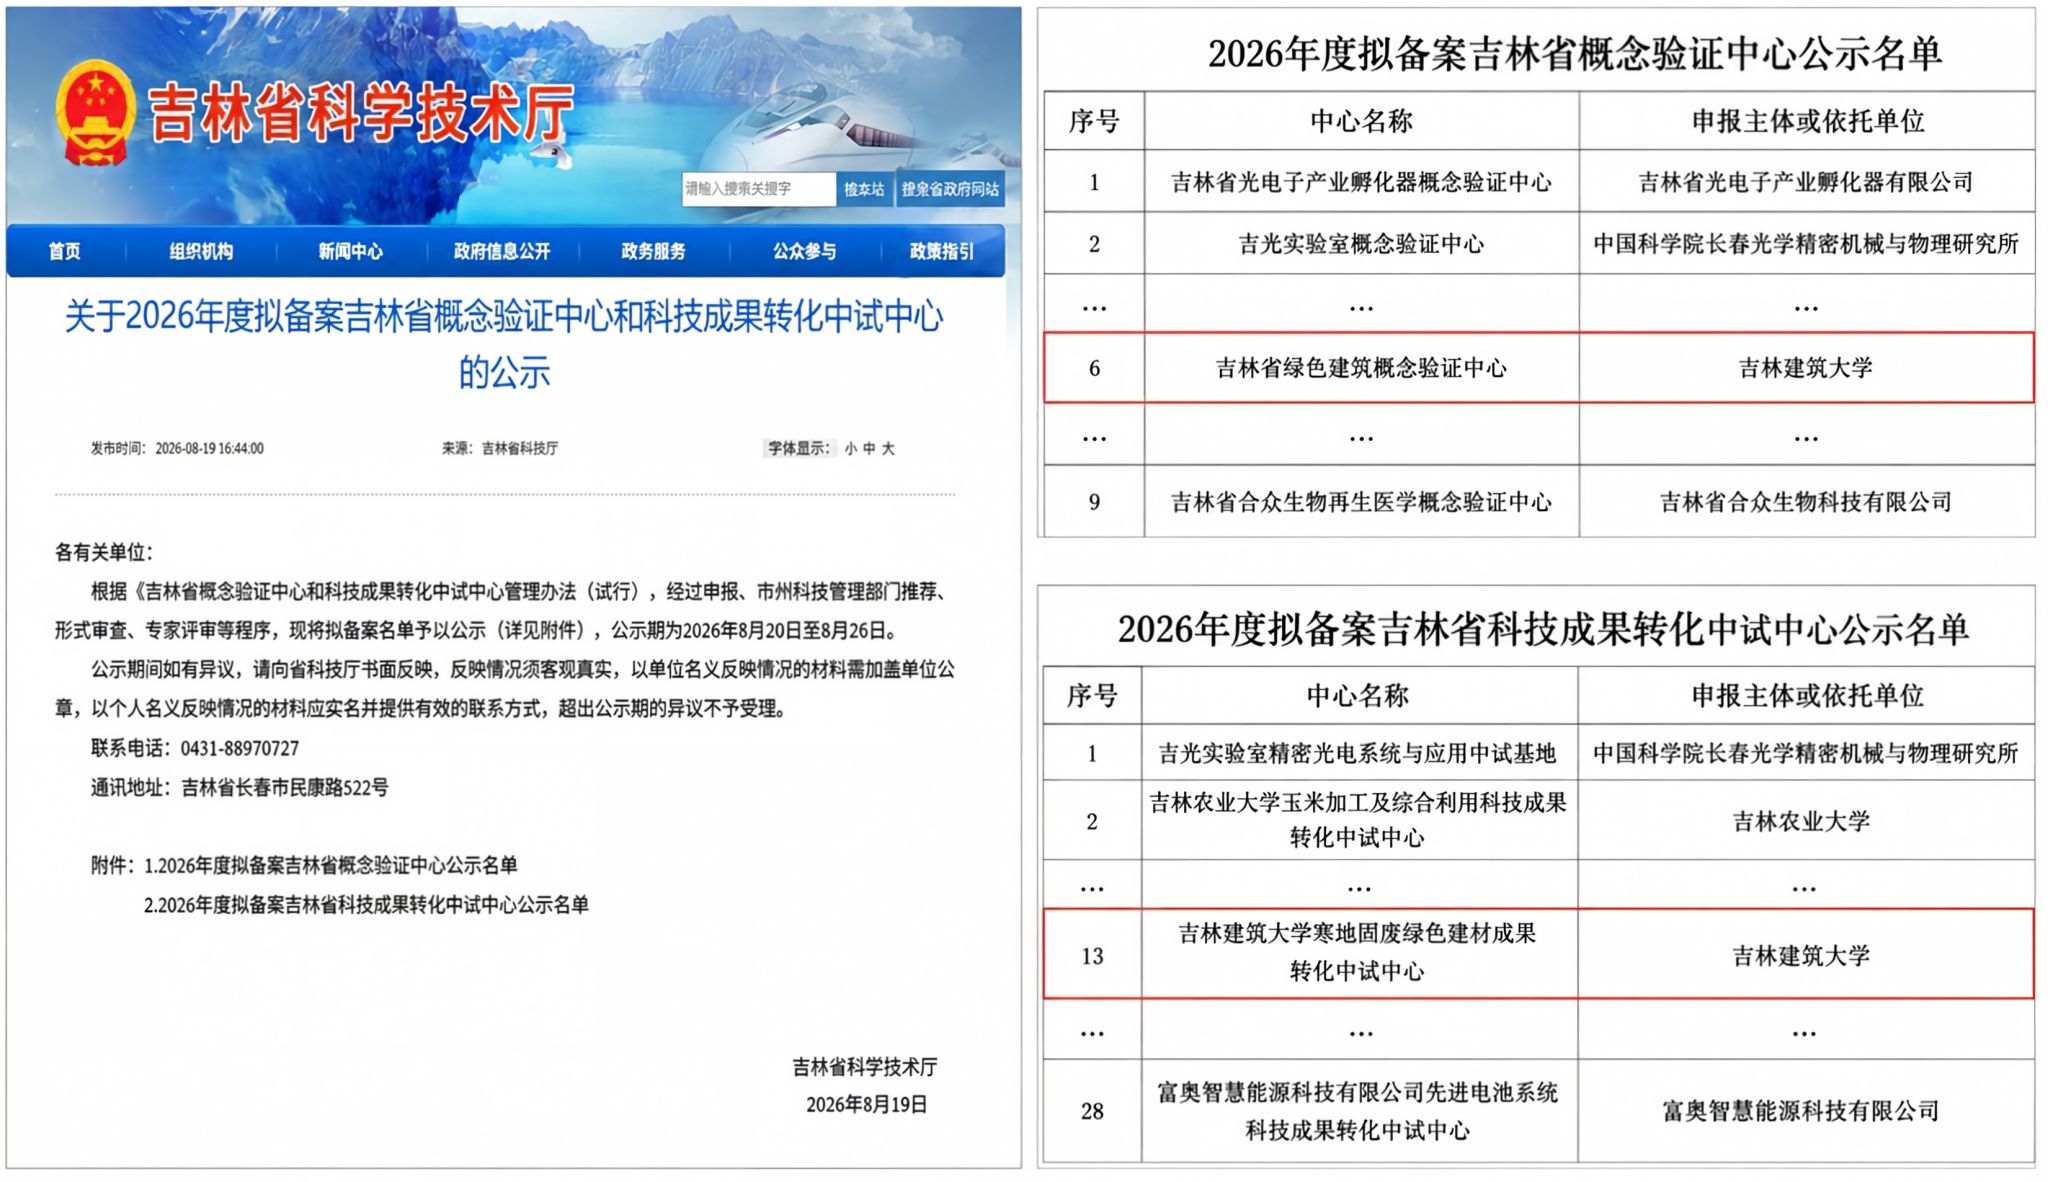2048x1182 pixels.
Task: Click the publish time 2026-08-19 16:44:00
Action: tap(209, 449)
